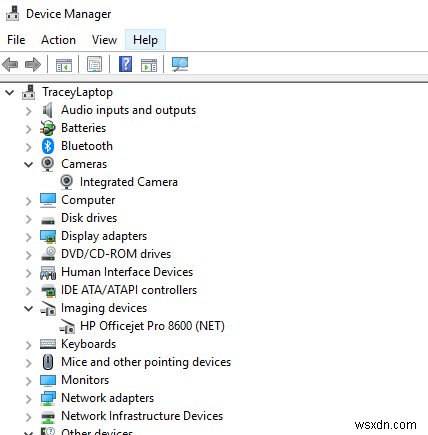
Task: Collapse the Imaging devices chevron
Action: click(x=29, y=308)
